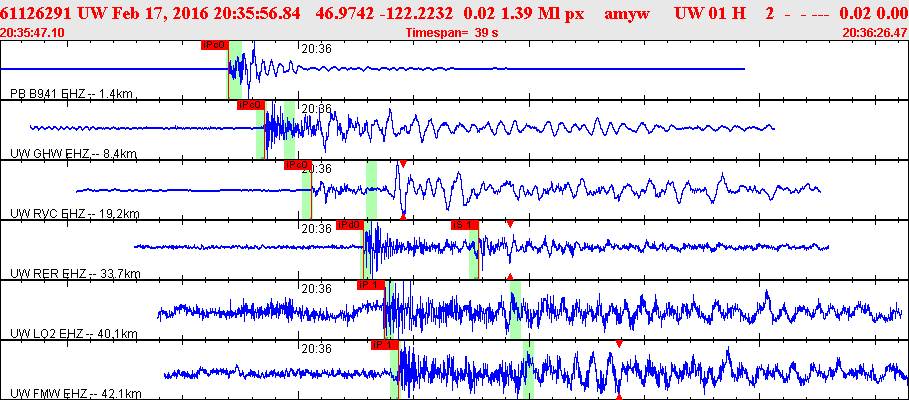Screen dimensions: 909x400
Task: Click the green predicted S window on RVC trace
Action: (371, 190)
